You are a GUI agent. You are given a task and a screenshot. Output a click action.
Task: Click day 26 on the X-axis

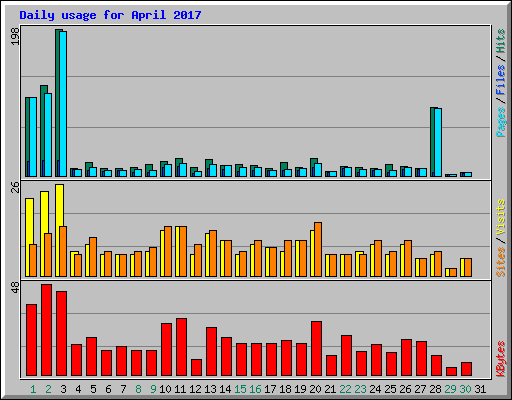[405, 389]
